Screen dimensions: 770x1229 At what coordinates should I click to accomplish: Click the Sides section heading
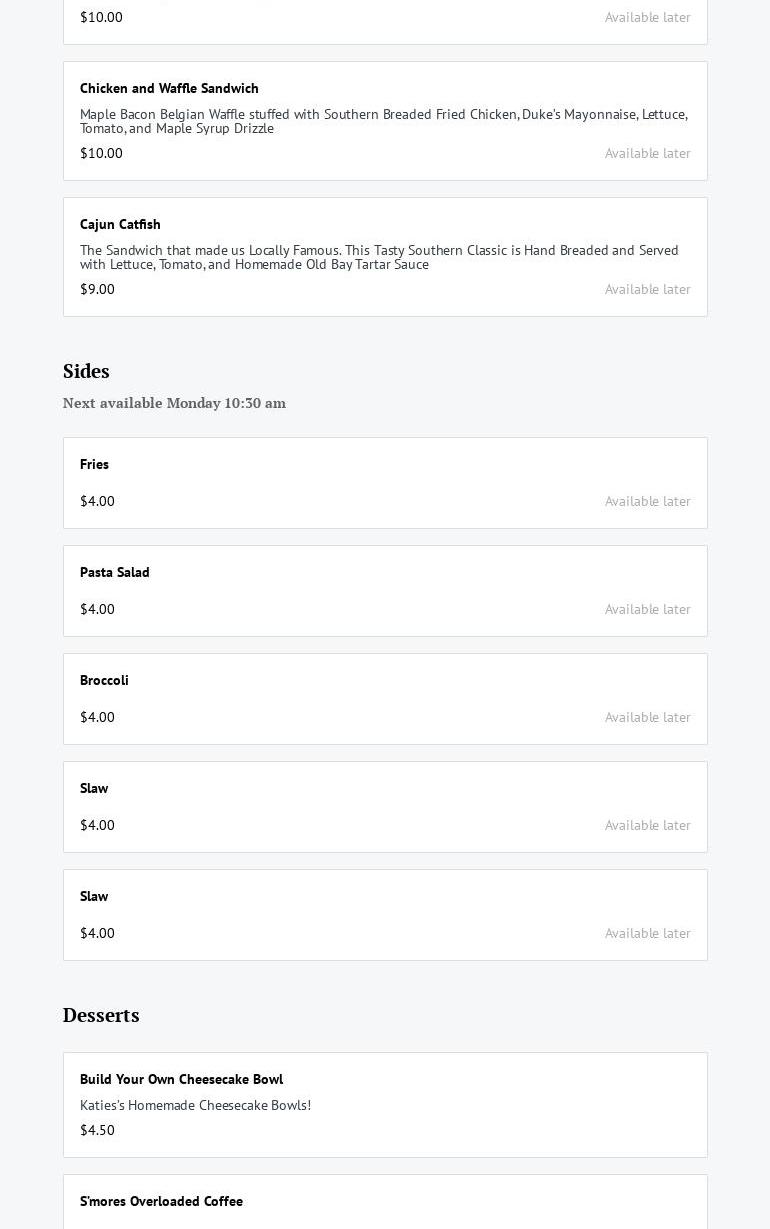click(86, 372)
